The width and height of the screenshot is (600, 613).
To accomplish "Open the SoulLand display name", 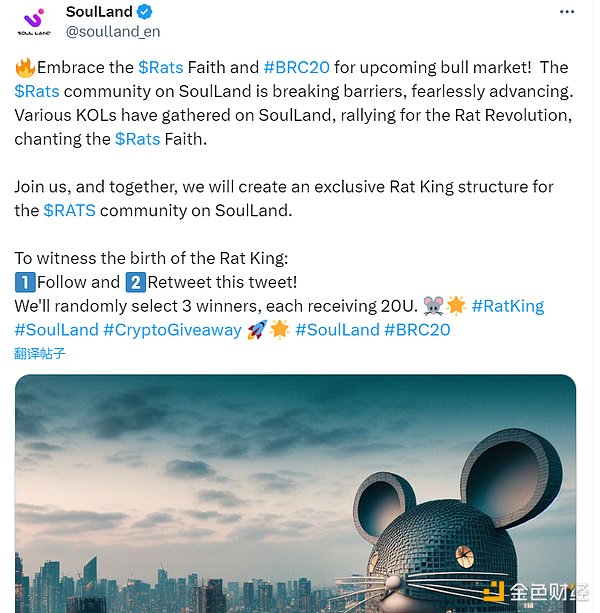I will coord(99,13).
